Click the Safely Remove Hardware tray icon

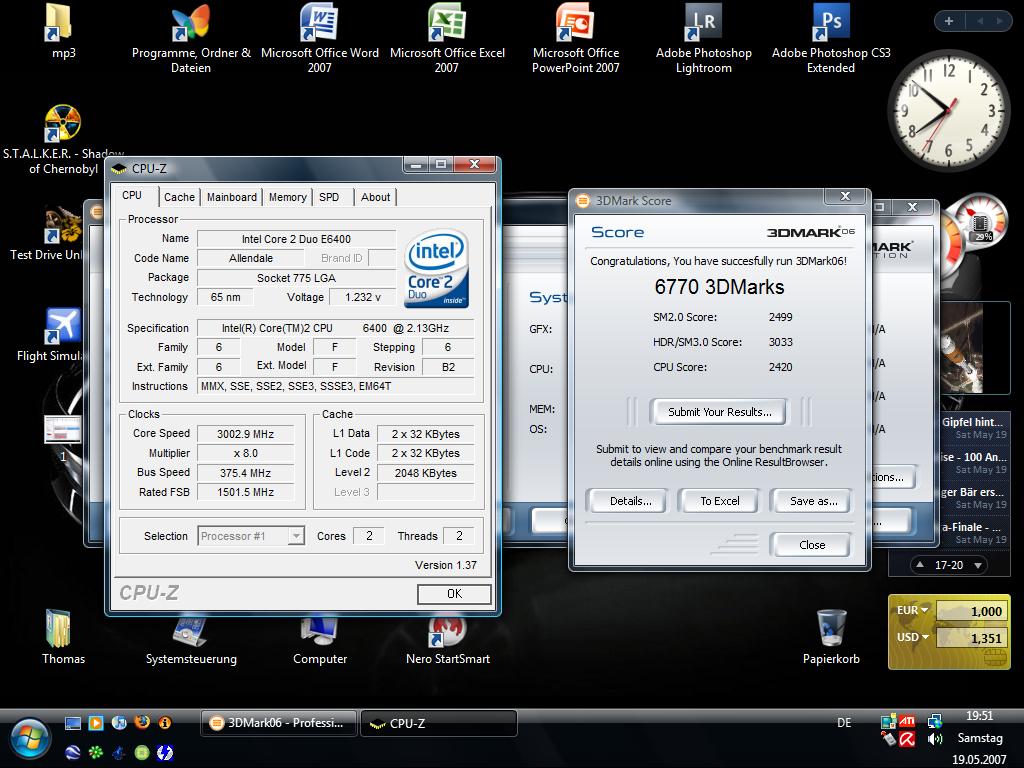pyautogui.click(x=888, y=739)
